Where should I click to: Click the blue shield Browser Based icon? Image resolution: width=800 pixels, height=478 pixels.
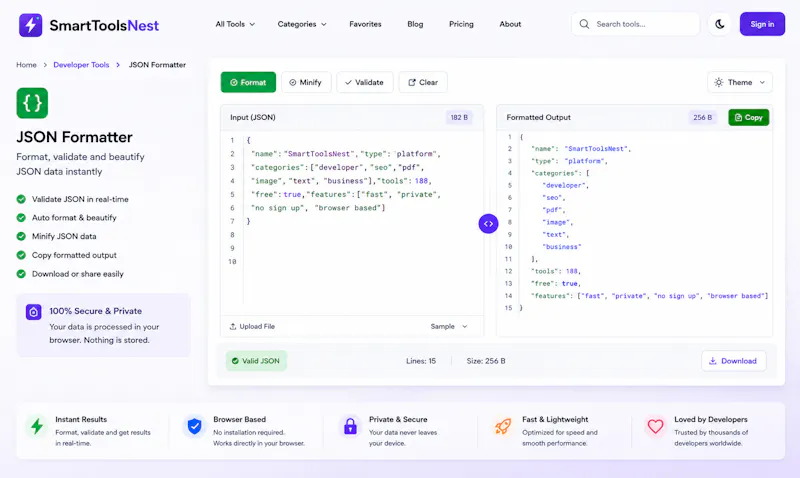[194, 426]
